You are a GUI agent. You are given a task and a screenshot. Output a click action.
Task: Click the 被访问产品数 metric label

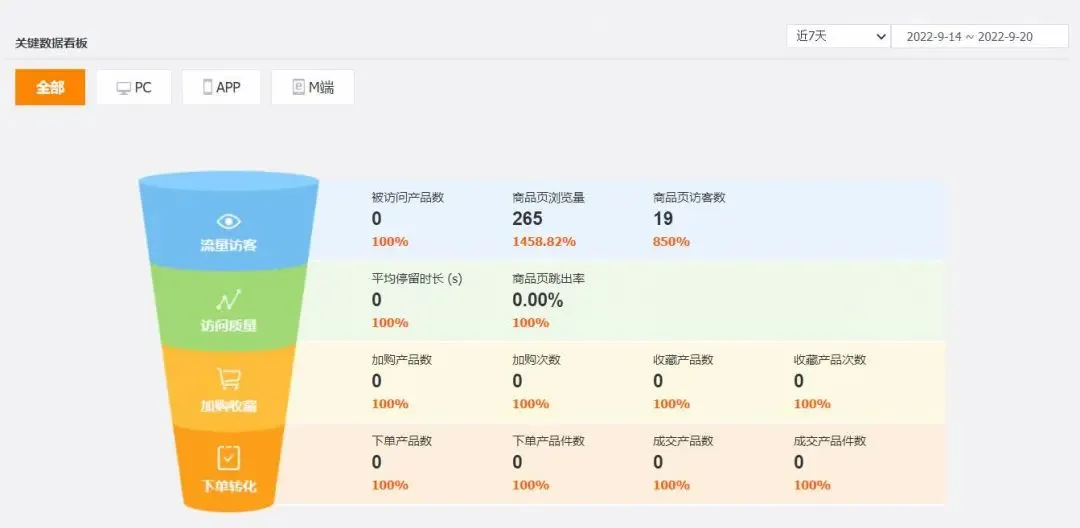[x=408, y=198]
